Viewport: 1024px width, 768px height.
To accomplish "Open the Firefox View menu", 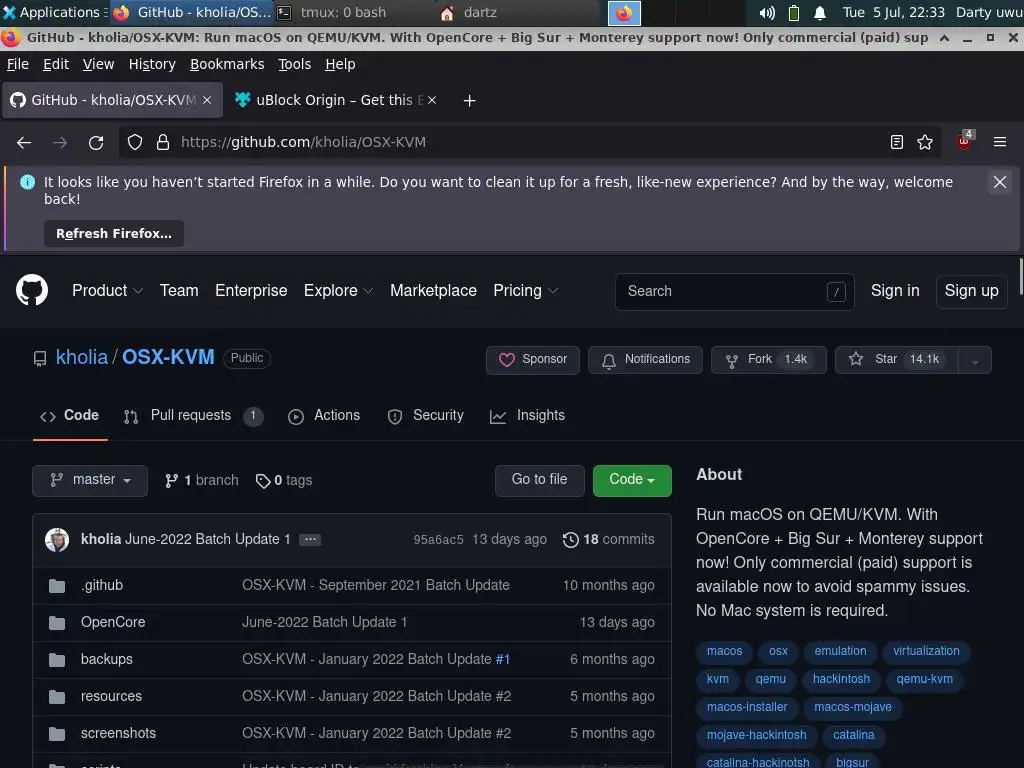I will [x=98, y=65].
